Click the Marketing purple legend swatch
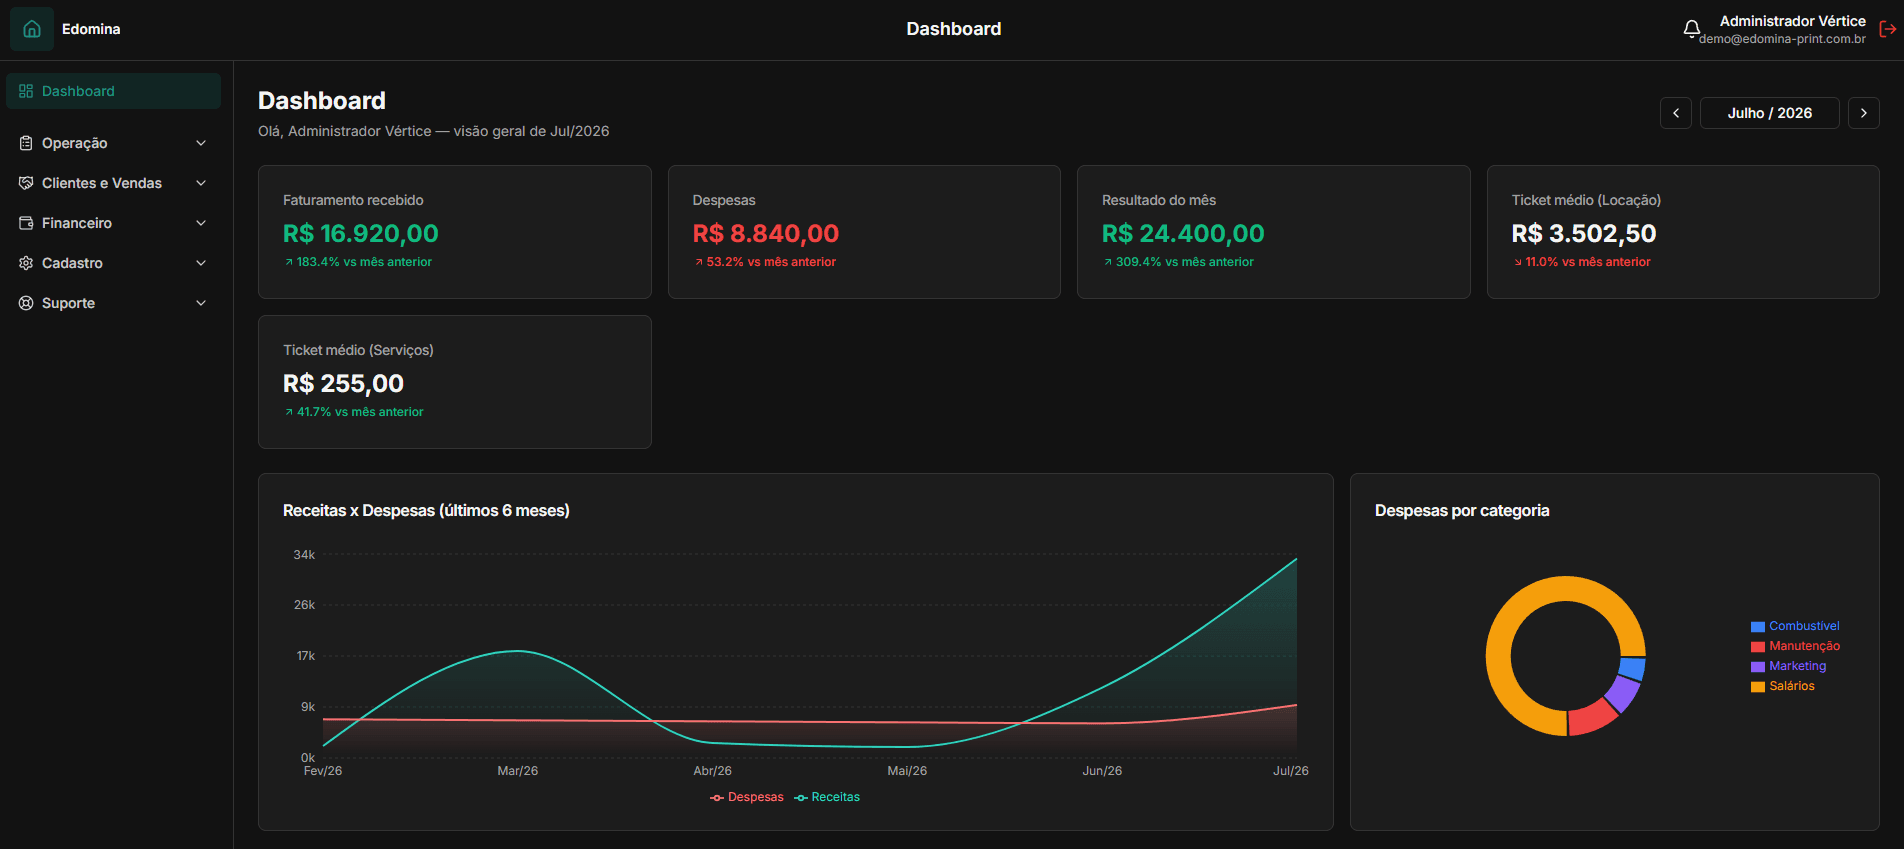 (x=1758, y=667)
